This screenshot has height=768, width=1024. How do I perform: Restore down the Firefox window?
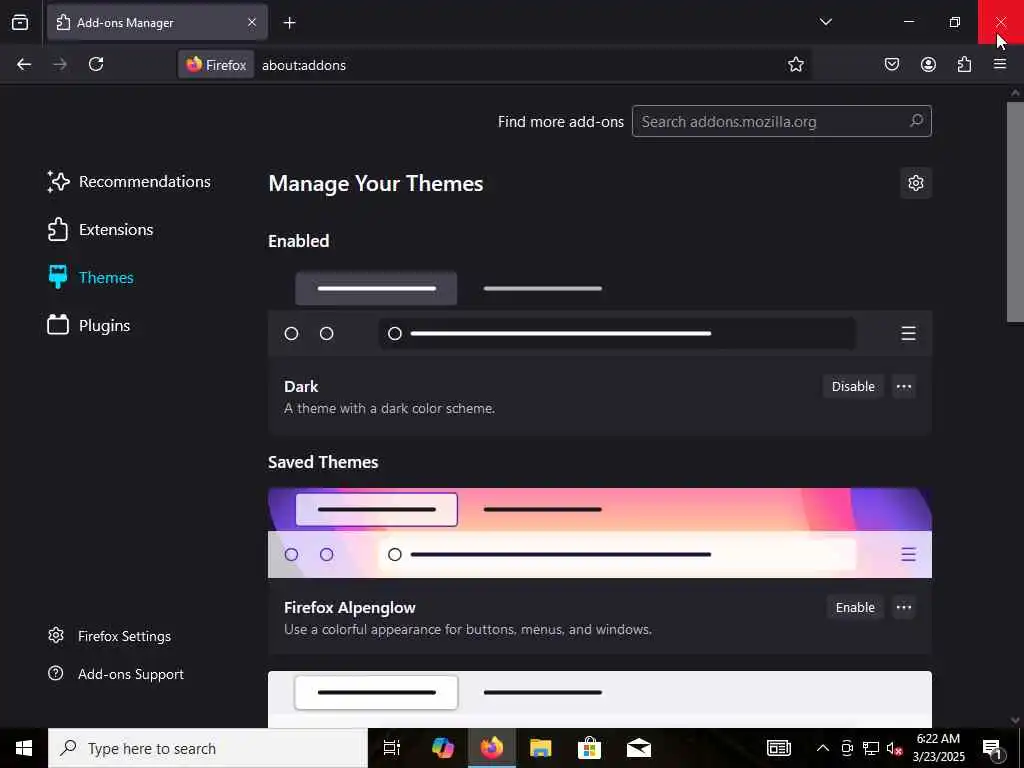pos(955,22)
